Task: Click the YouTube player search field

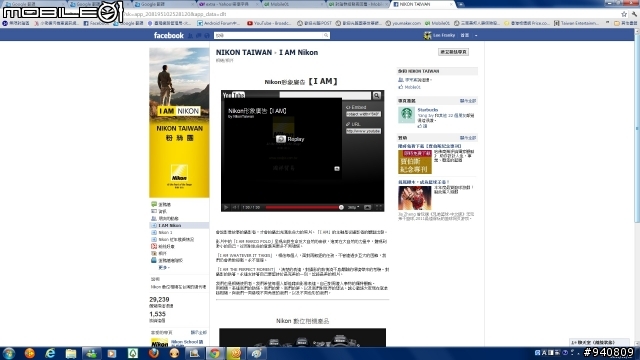Action: [x=325, y=95]
